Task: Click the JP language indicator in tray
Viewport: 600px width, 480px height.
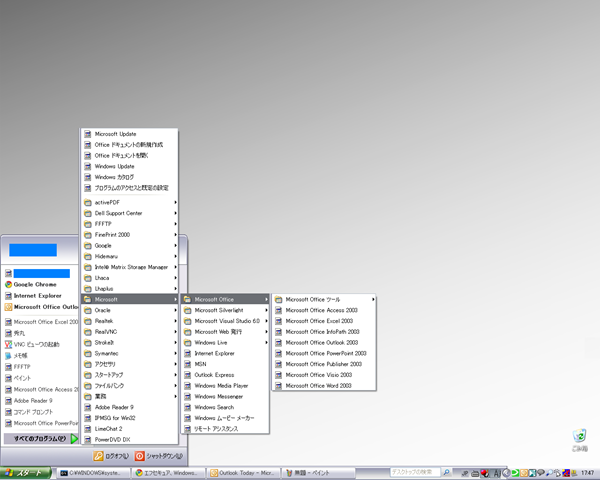Action: click(x=465, y=473)
